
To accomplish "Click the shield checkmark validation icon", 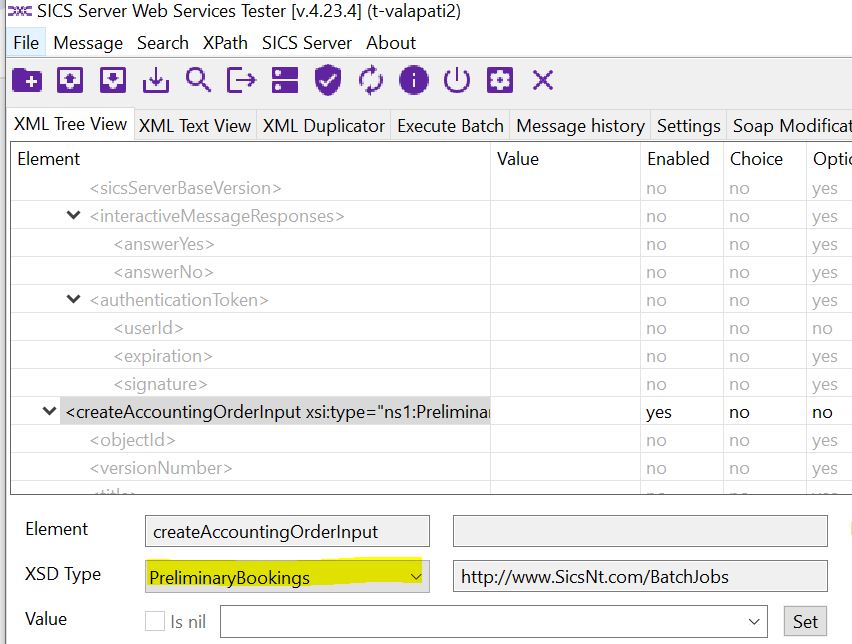I will tap(328, 80).
